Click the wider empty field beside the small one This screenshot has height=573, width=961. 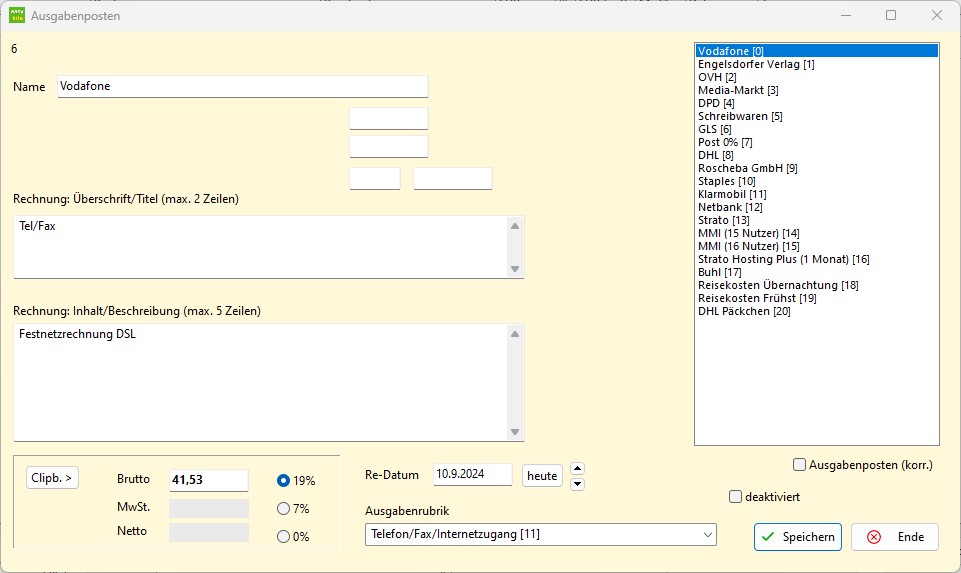[x=453, y=178]
